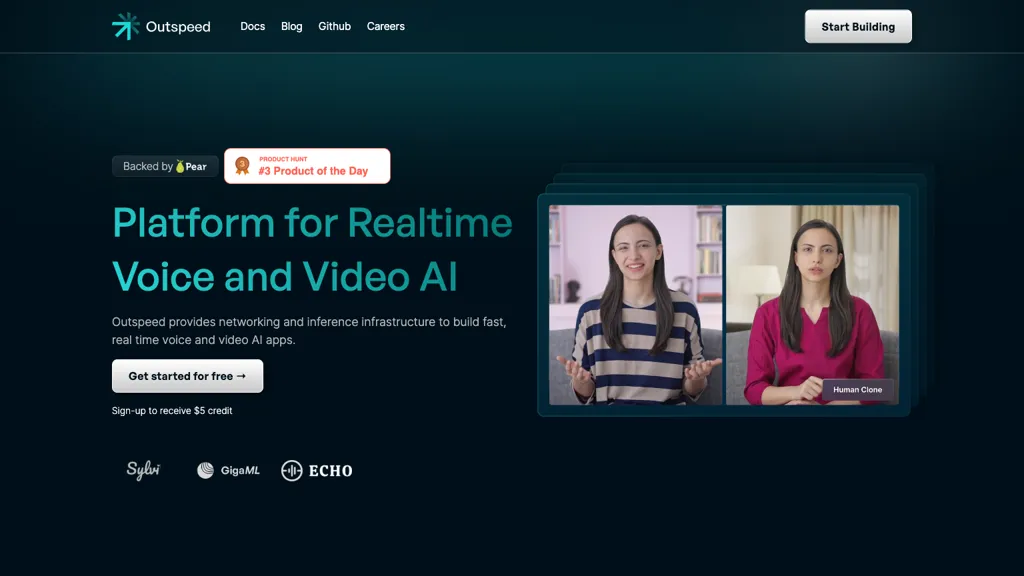Image resolution: width=1024 pixels, height=576 pixels.
Task: Open the #3 Product of the Day badge
Action: pos(307,166)
